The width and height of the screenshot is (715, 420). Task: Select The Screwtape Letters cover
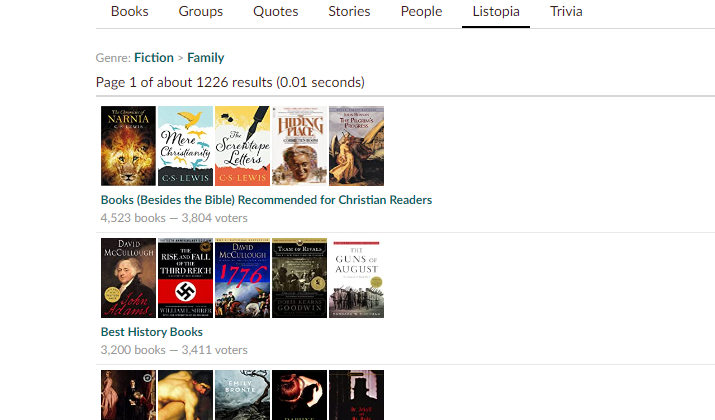point(242,146)
